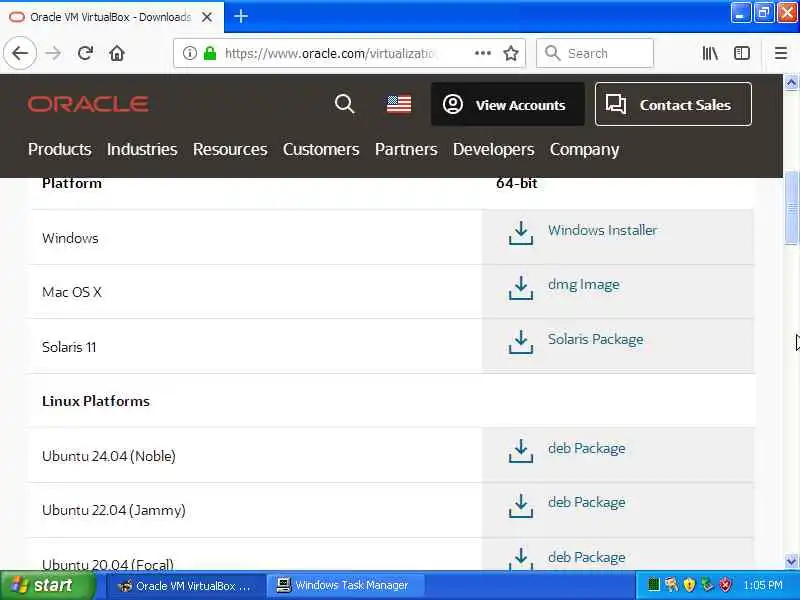The height and width of the screenshot is (600, 800).
Task: Click the vertical scrollbar thumb
Action: pos(791,208)
